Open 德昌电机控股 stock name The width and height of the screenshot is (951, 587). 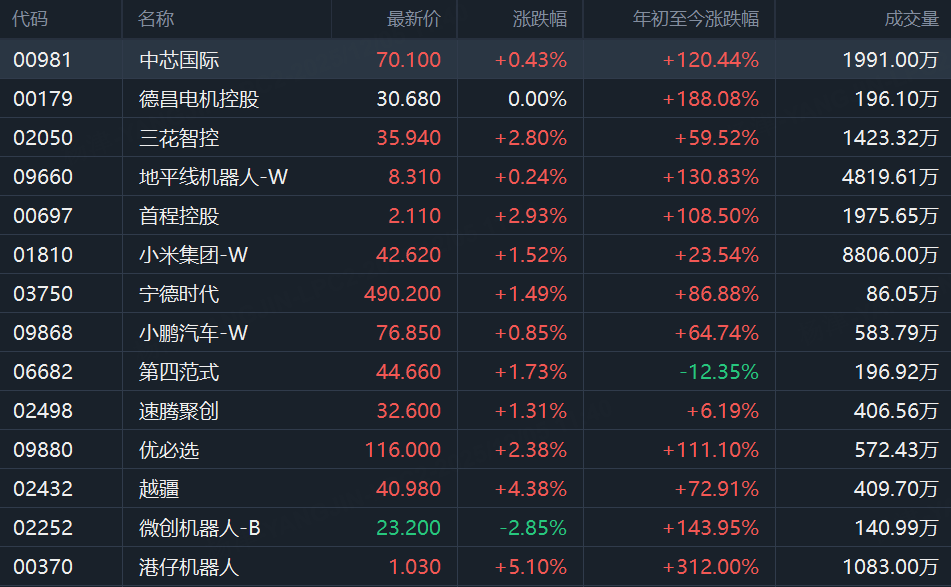pos(199,99)
